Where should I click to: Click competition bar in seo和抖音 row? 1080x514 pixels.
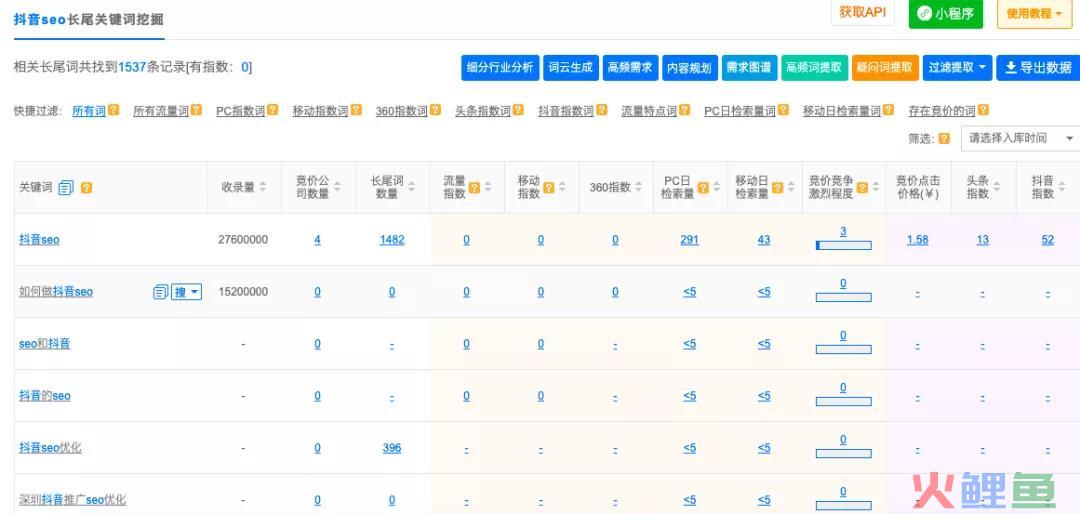tap(843, 349)
